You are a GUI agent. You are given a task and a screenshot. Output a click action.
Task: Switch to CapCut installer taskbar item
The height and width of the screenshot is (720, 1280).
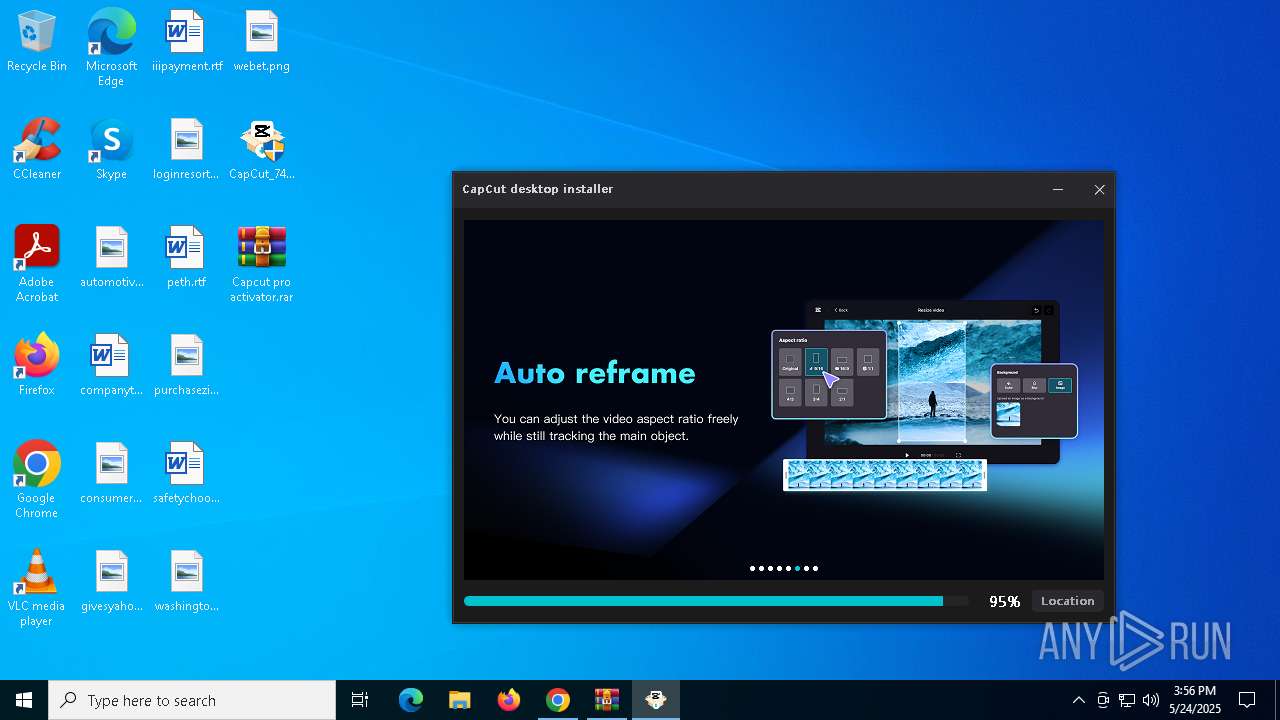[656, 700]
